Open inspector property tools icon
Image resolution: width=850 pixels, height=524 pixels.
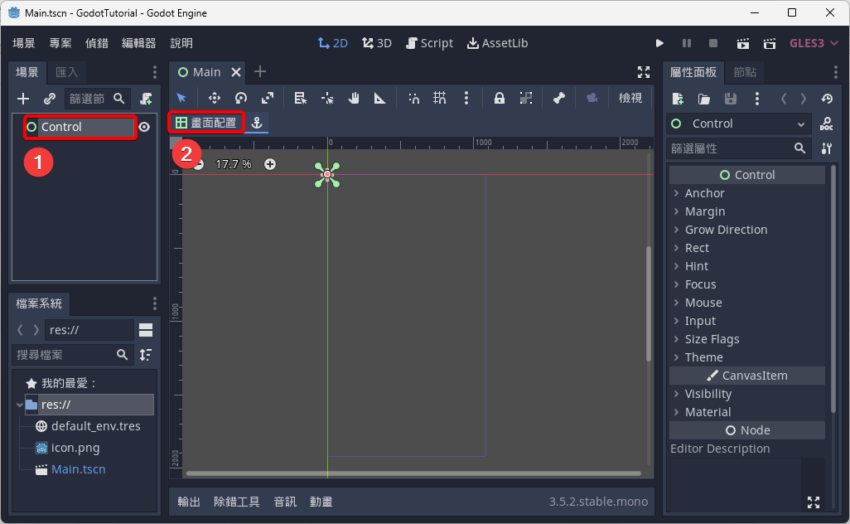[827, 148]
